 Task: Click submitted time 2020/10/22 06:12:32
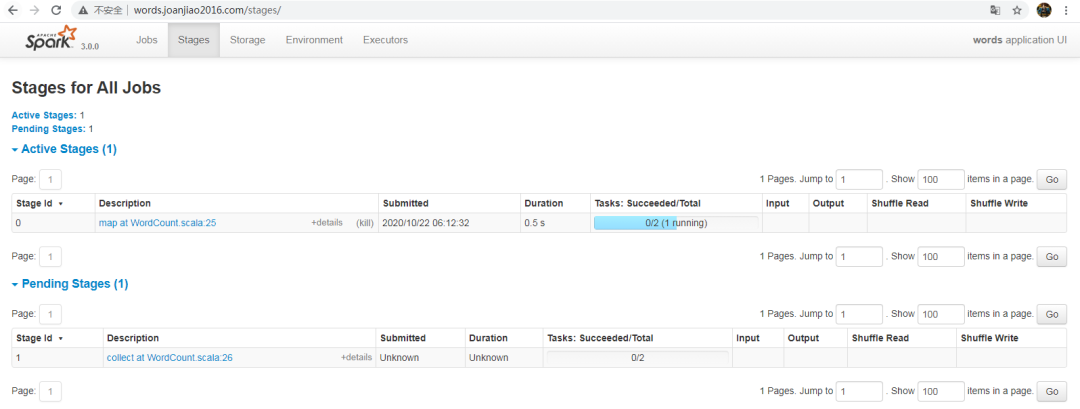click(426, 223)
